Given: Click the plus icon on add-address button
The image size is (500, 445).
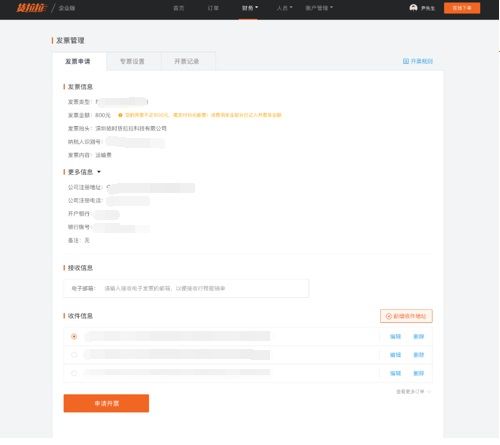Looking at the screenshot, I should point(388,316).
